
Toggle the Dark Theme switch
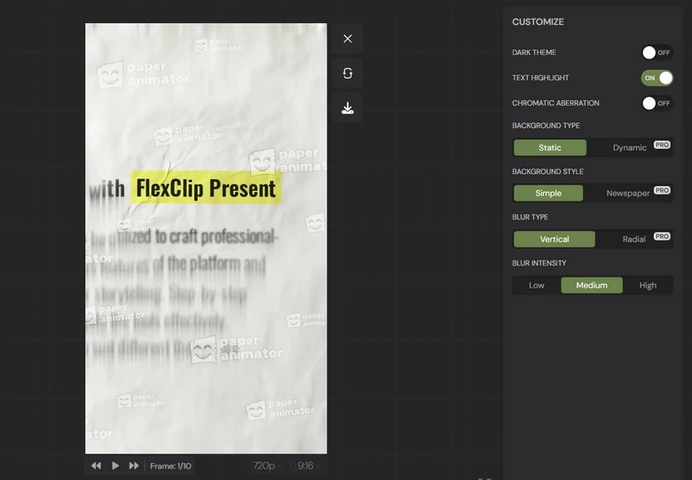(x=657, y=52)
